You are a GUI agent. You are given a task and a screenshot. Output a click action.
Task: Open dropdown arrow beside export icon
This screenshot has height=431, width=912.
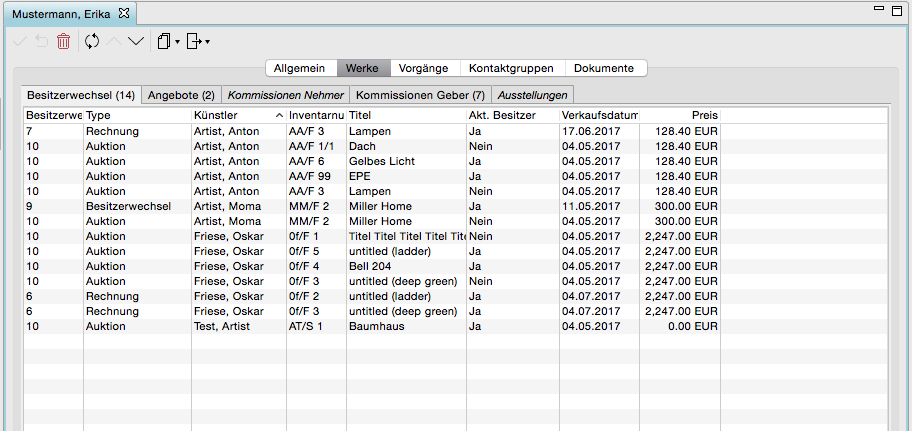(x=208, y=42)
